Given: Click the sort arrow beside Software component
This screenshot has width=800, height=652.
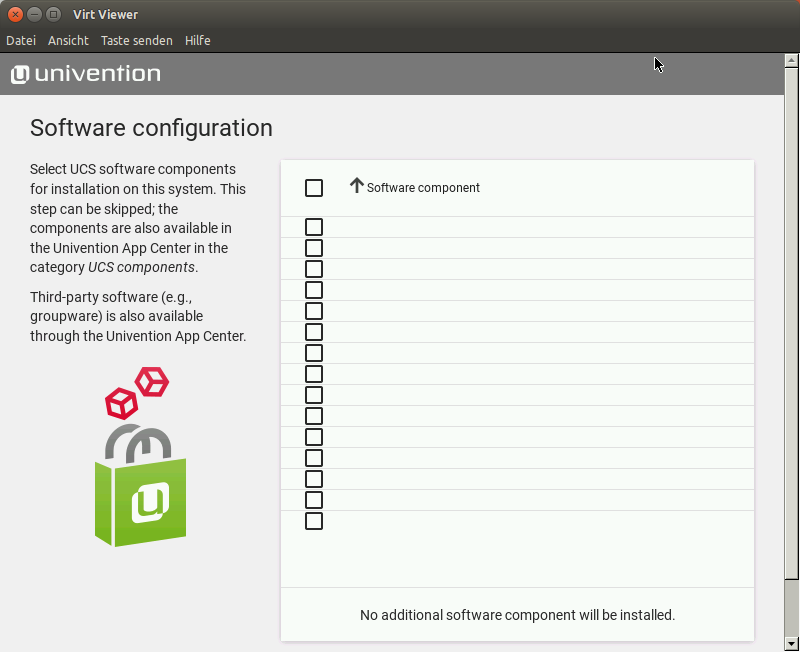Looking at the screenshot, I should click(356, 186).
